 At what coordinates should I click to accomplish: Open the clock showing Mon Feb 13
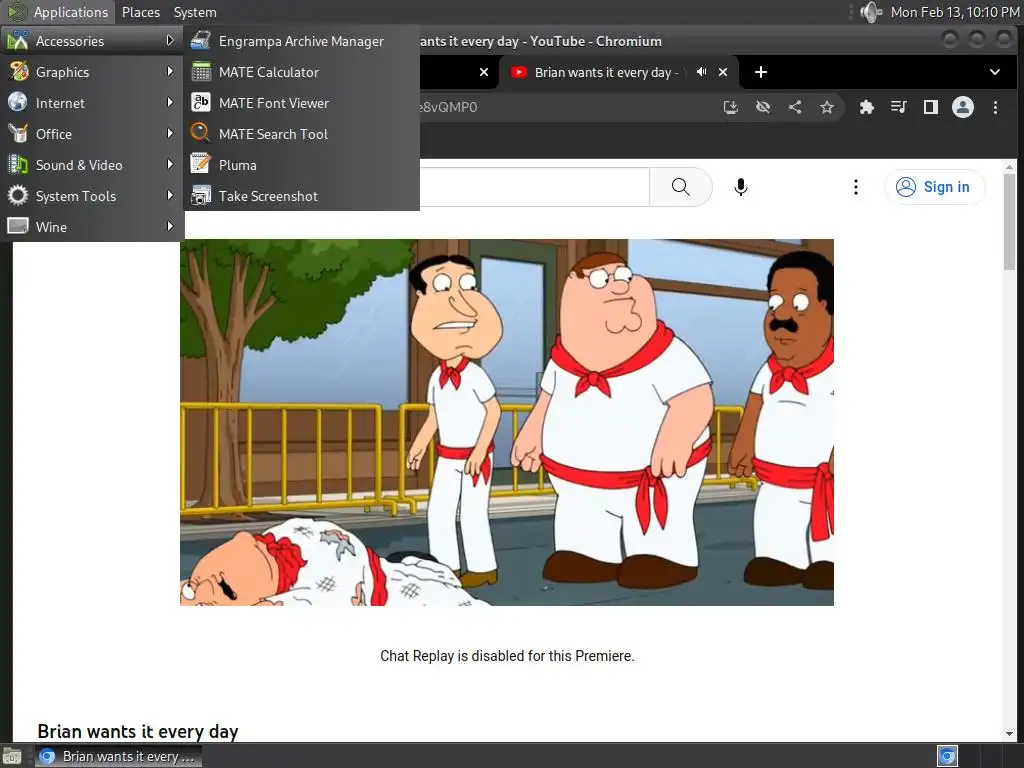(955, 12)
